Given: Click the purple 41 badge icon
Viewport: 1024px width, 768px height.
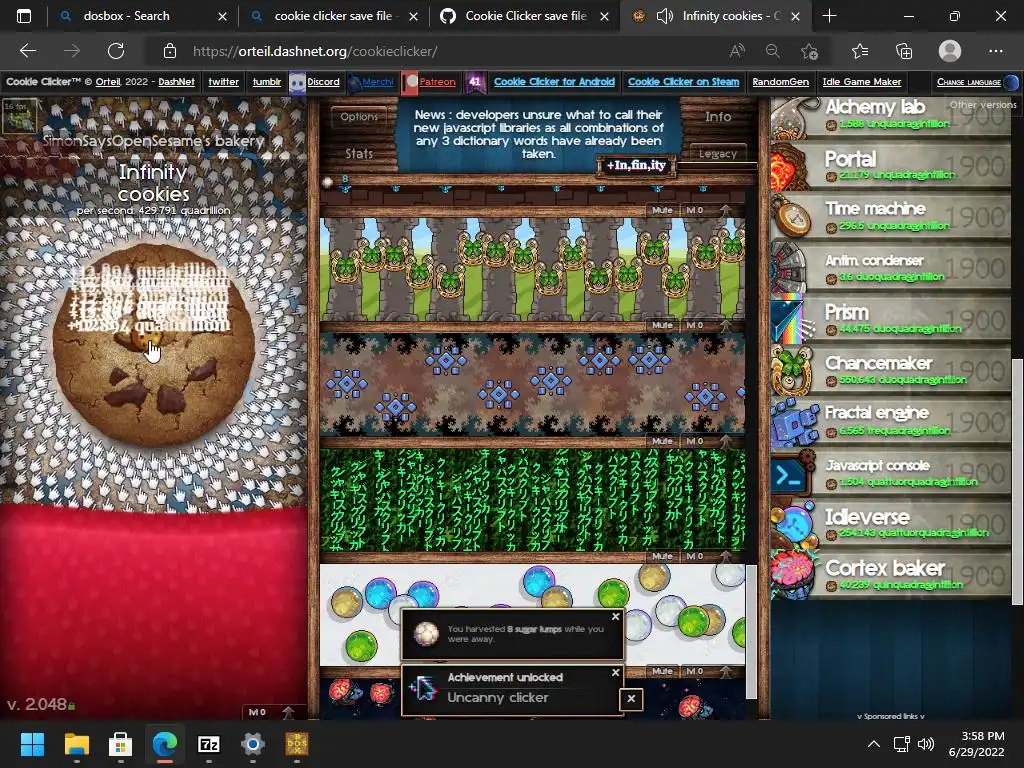Looking at the screenshot, I should pyautogui.click(x=475, y=82).
